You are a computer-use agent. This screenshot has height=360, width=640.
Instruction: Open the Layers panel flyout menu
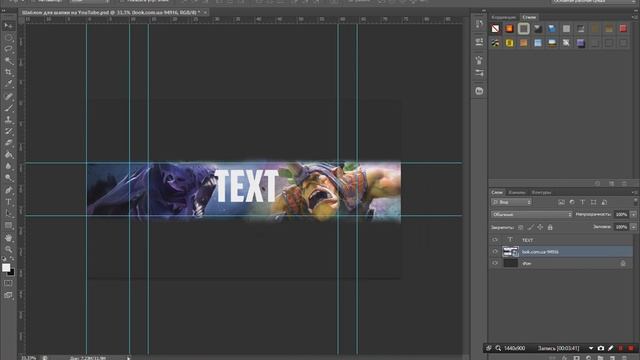(634, 192)
